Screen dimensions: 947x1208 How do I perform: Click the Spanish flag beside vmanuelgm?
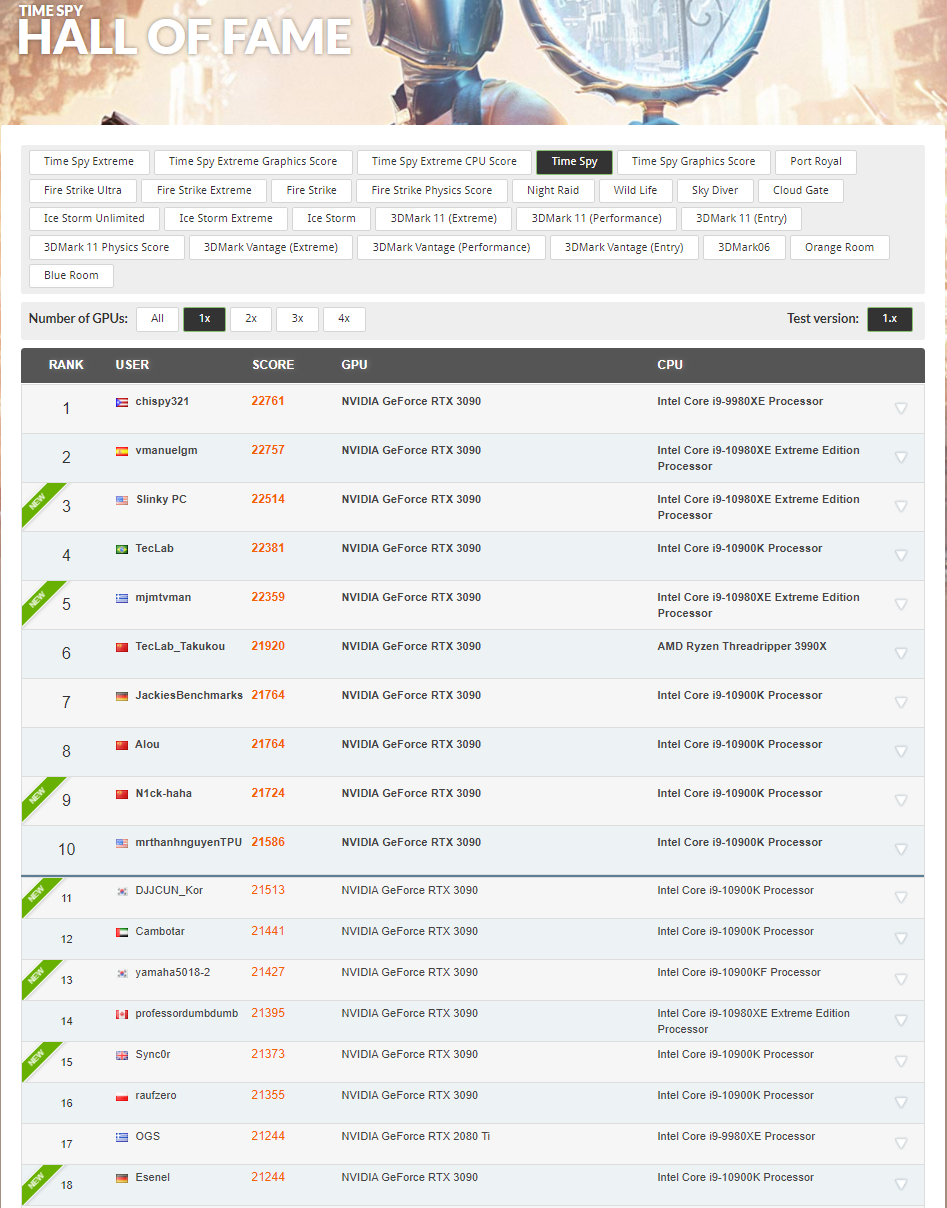122,451
